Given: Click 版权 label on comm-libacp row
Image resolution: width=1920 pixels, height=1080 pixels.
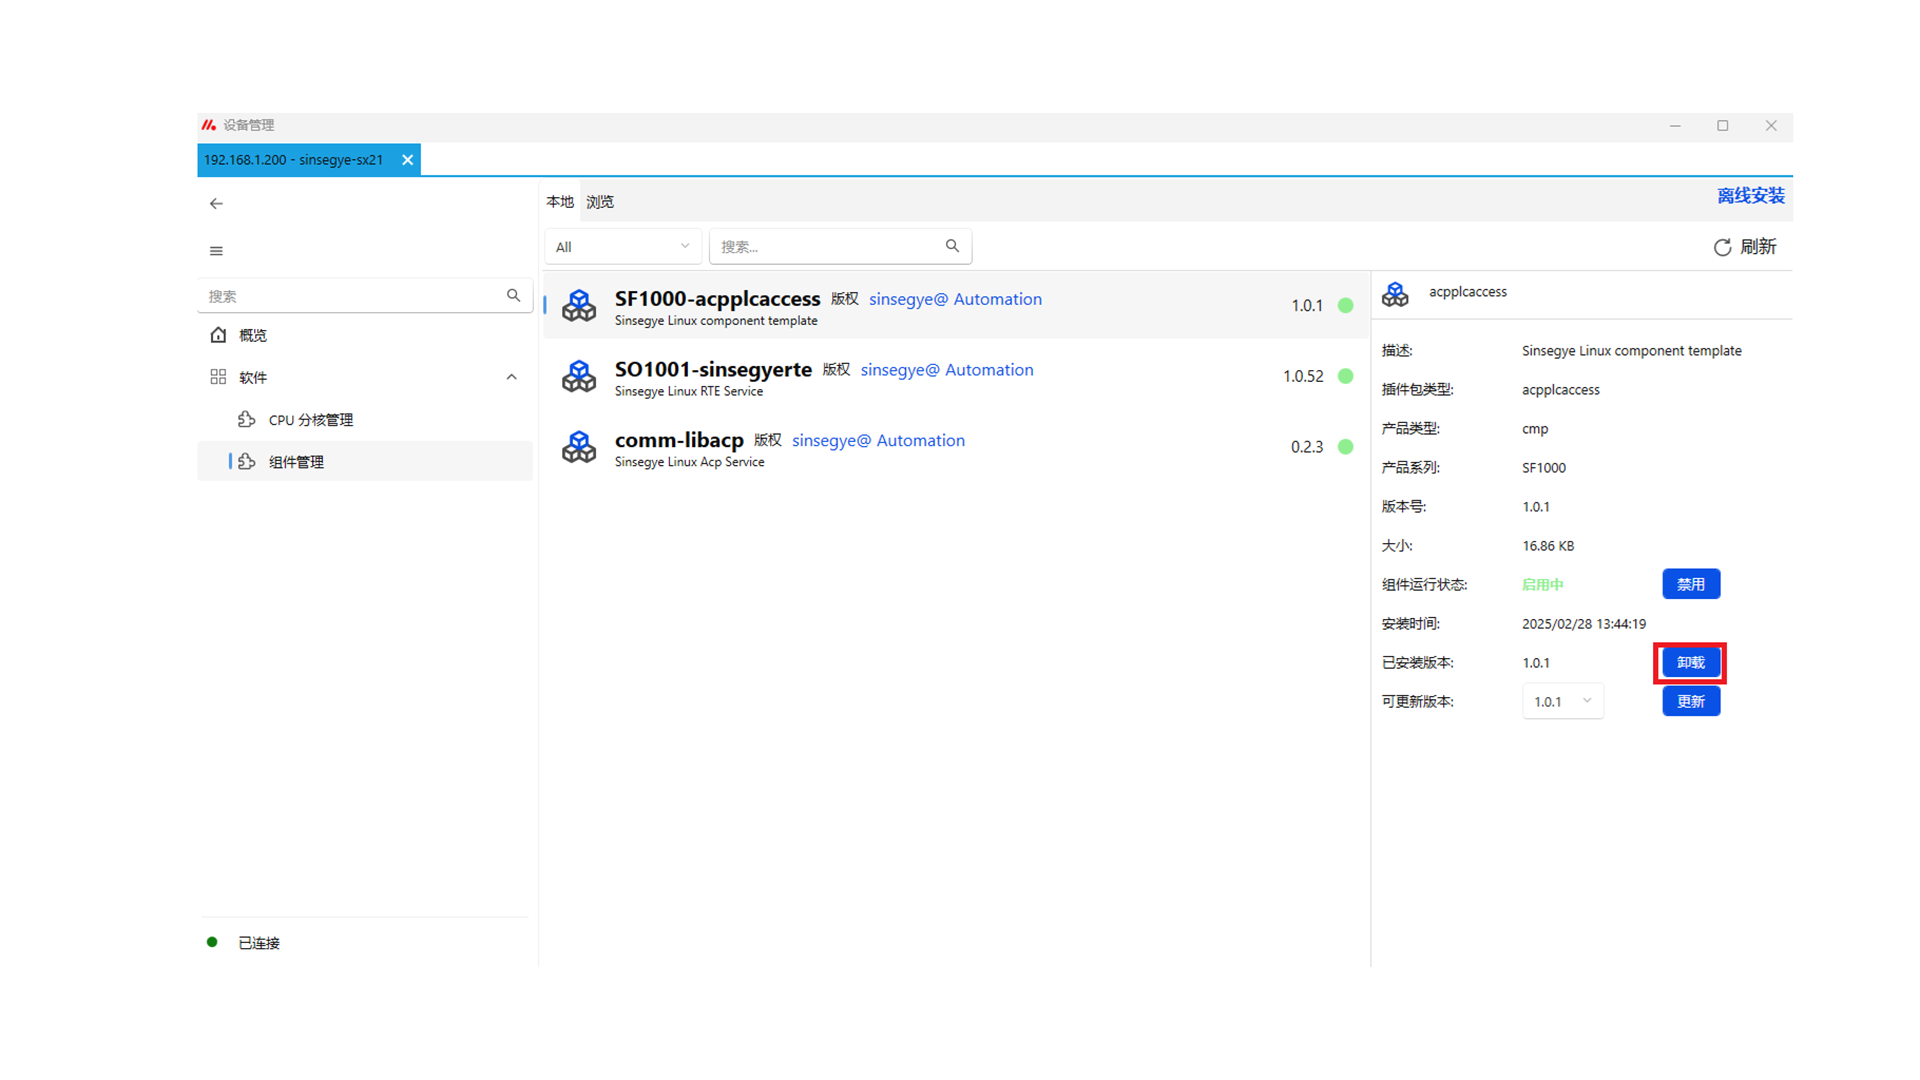Looking at the screenshot, I should tap(768, 440).
